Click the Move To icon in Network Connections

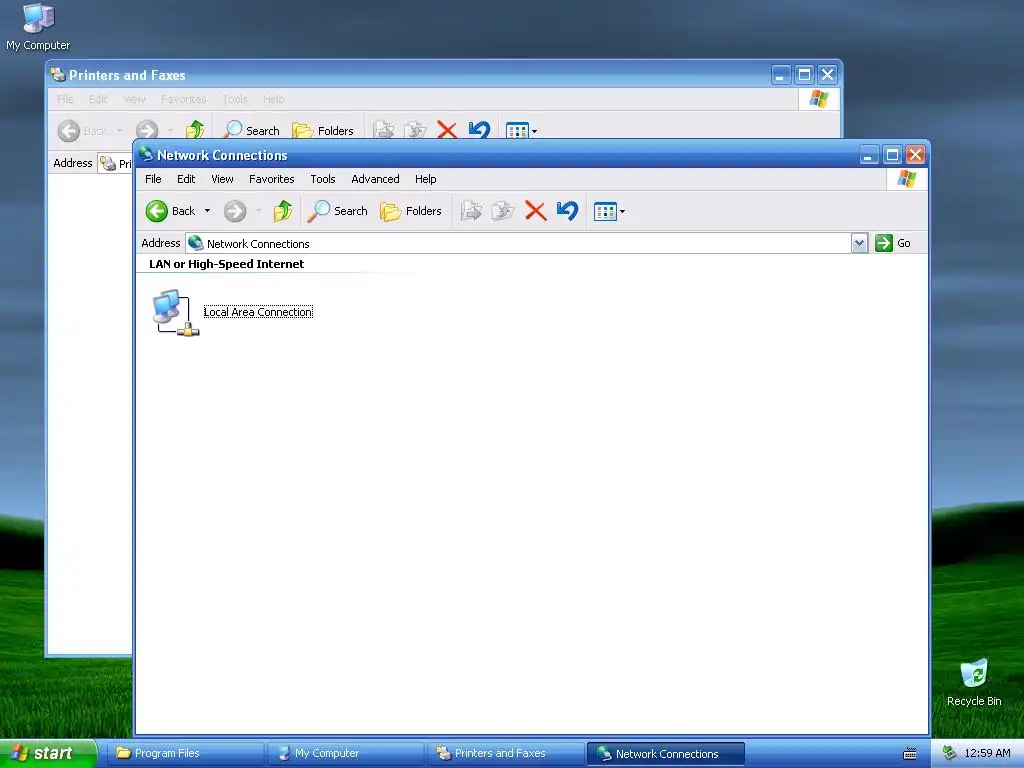click(472, 211)
